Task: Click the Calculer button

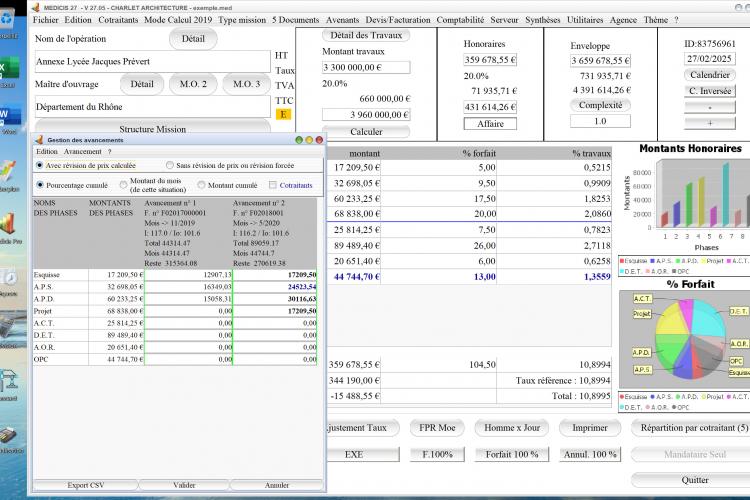Action: click(x=366, y=132)
